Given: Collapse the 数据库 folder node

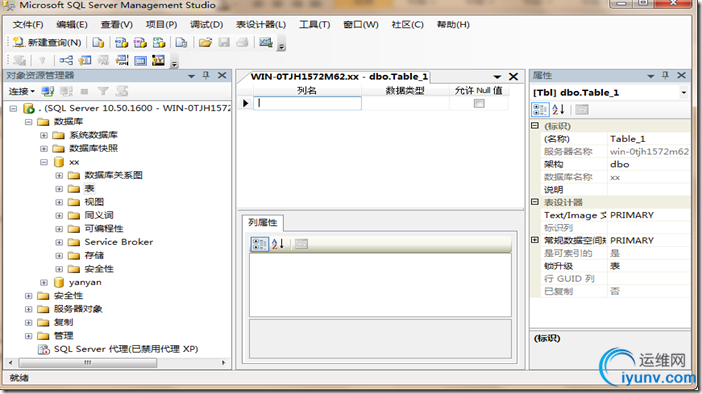Looking at the screenshot, I should coord(29,122).
